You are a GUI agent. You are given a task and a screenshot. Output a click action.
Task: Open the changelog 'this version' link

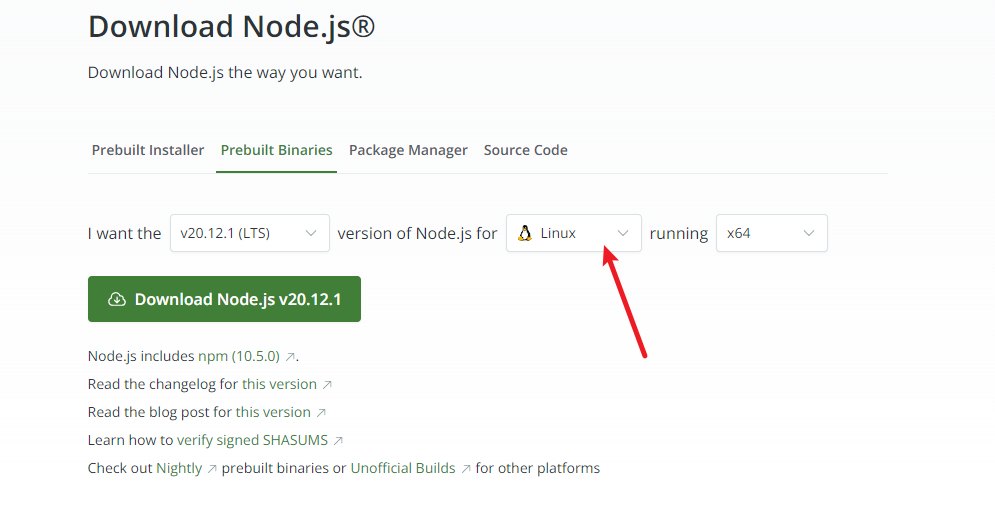click(279, 384)
